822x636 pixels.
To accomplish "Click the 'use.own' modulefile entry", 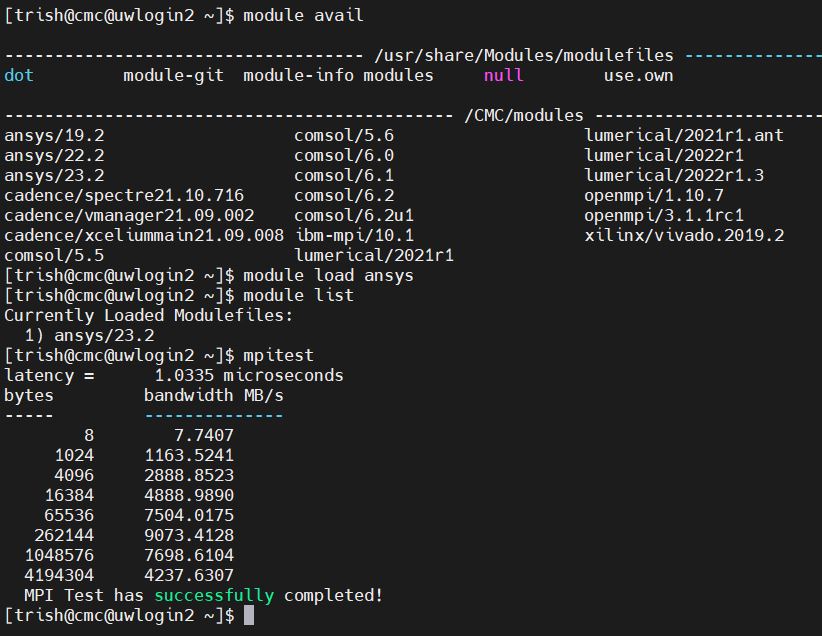I will pos(638,75).
